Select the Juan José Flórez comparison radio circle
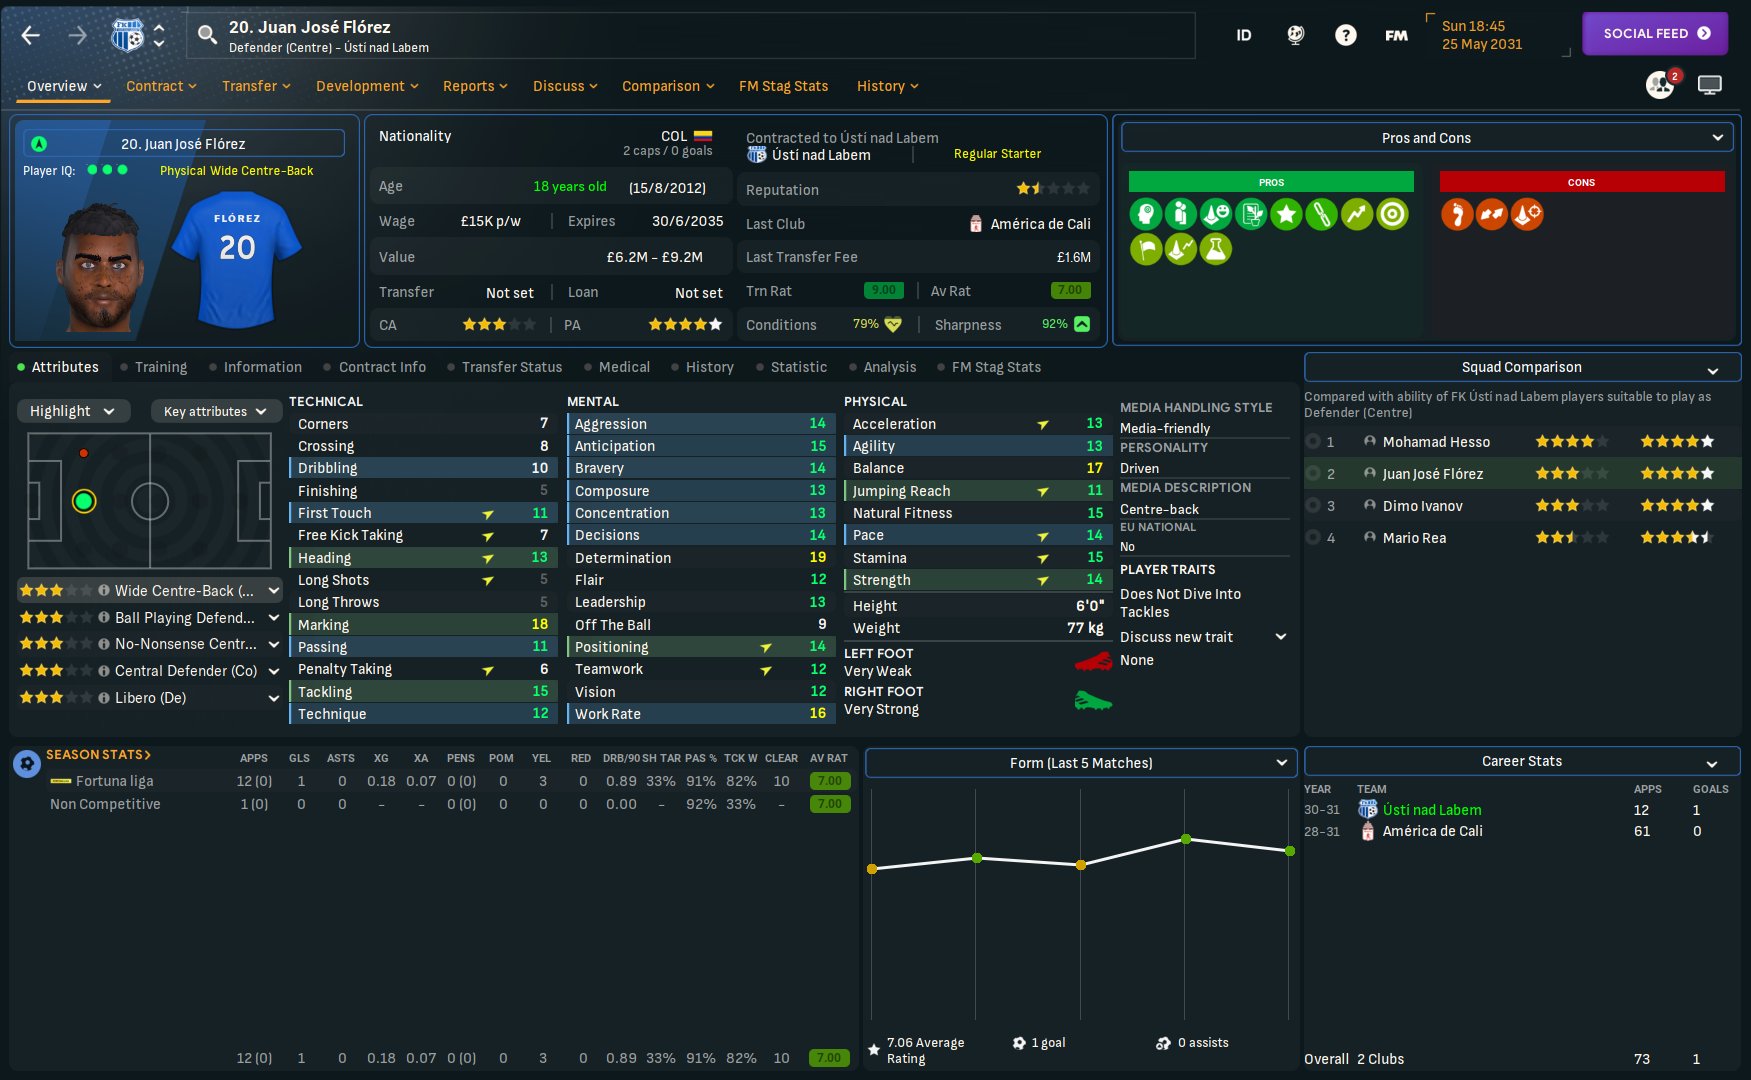The height and width of the screenshot is (1080, 1751). click(x=1313, y=473)
